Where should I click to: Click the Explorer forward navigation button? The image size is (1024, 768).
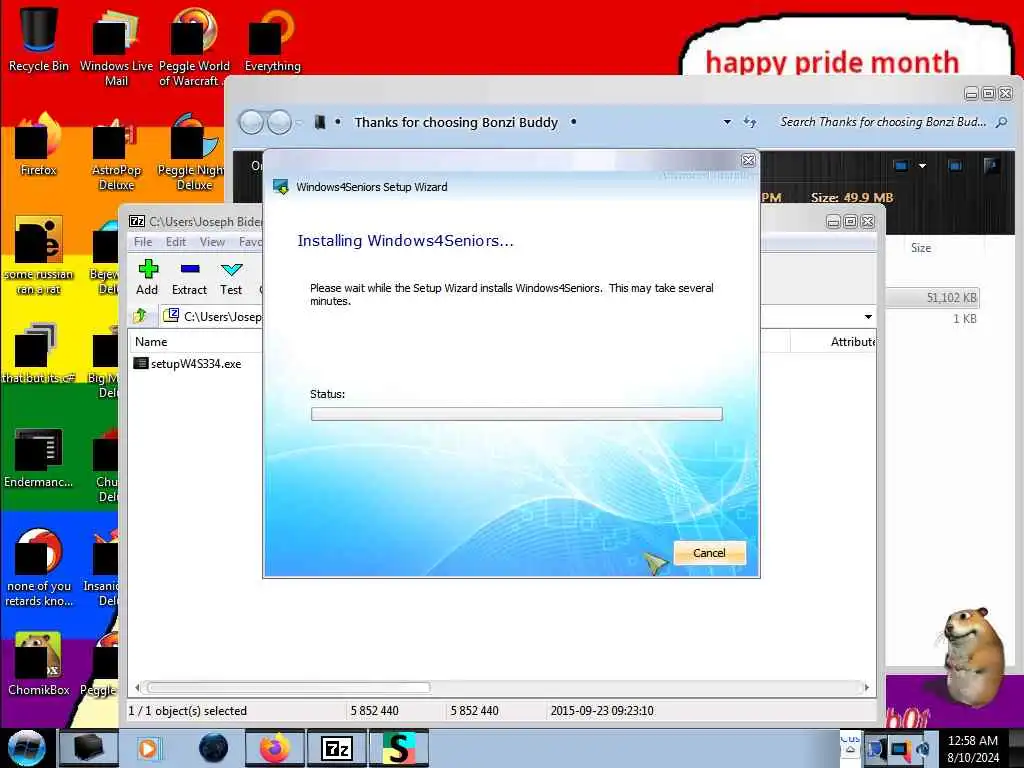point(280,122)
